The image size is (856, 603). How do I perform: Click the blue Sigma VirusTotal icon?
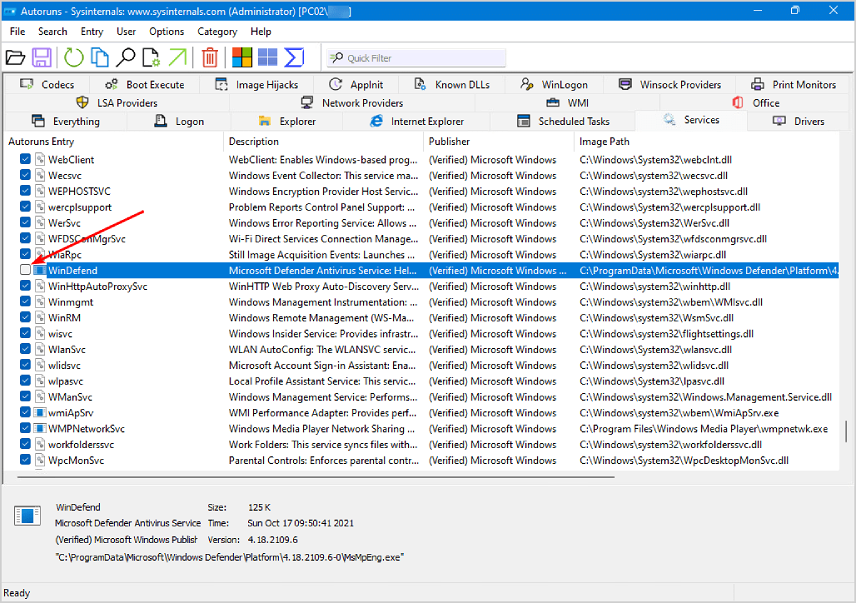coord(294,57)
